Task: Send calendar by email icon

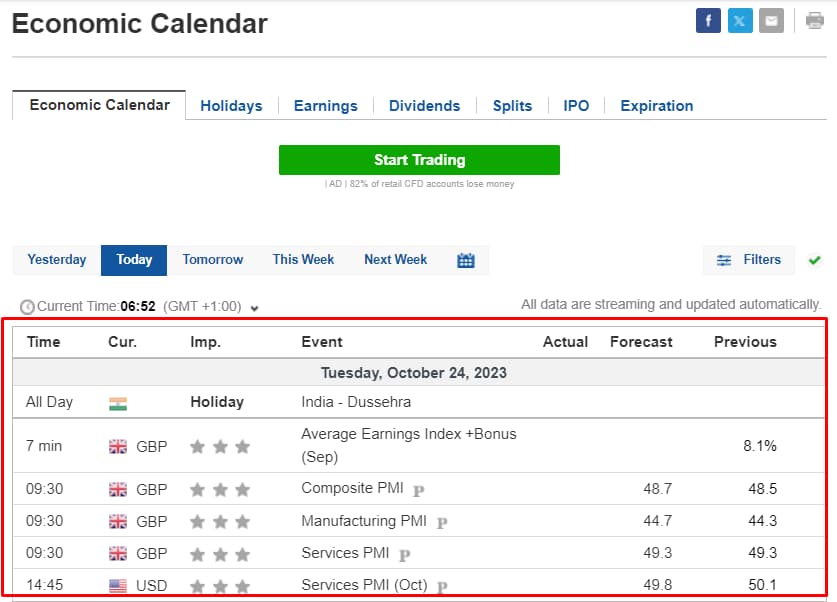Action: pos(771,21)
